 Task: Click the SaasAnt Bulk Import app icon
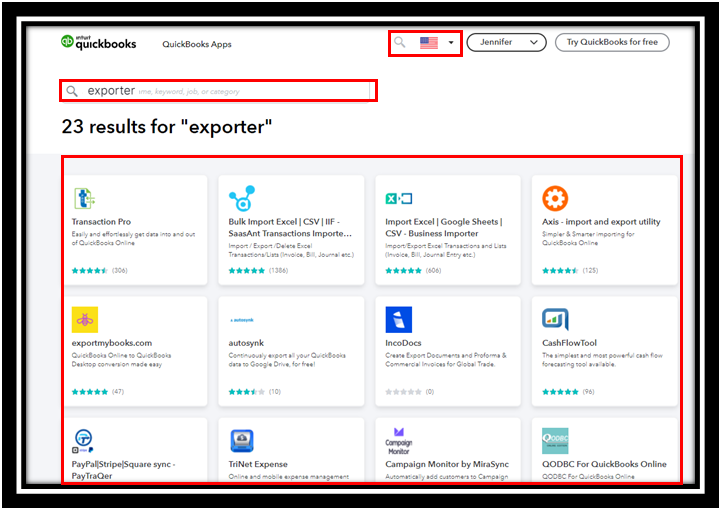pos(242,198)
